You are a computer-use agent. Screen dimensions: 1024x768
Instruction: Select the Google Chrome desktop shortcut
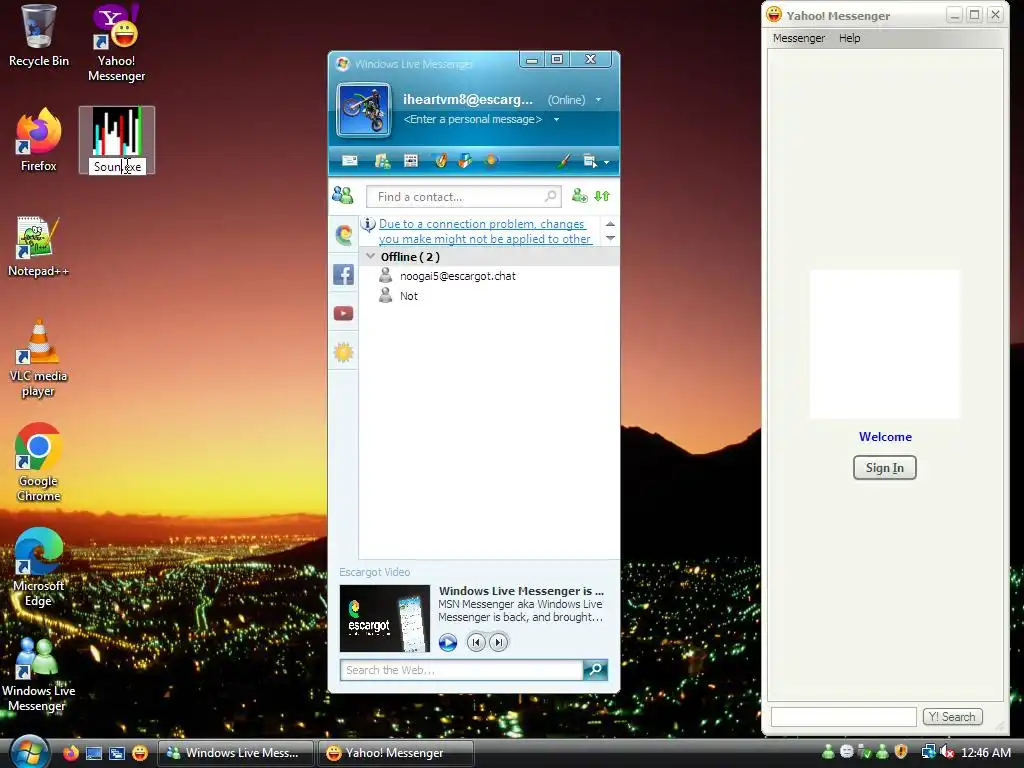pyautogui.click(x=39, y=462)
